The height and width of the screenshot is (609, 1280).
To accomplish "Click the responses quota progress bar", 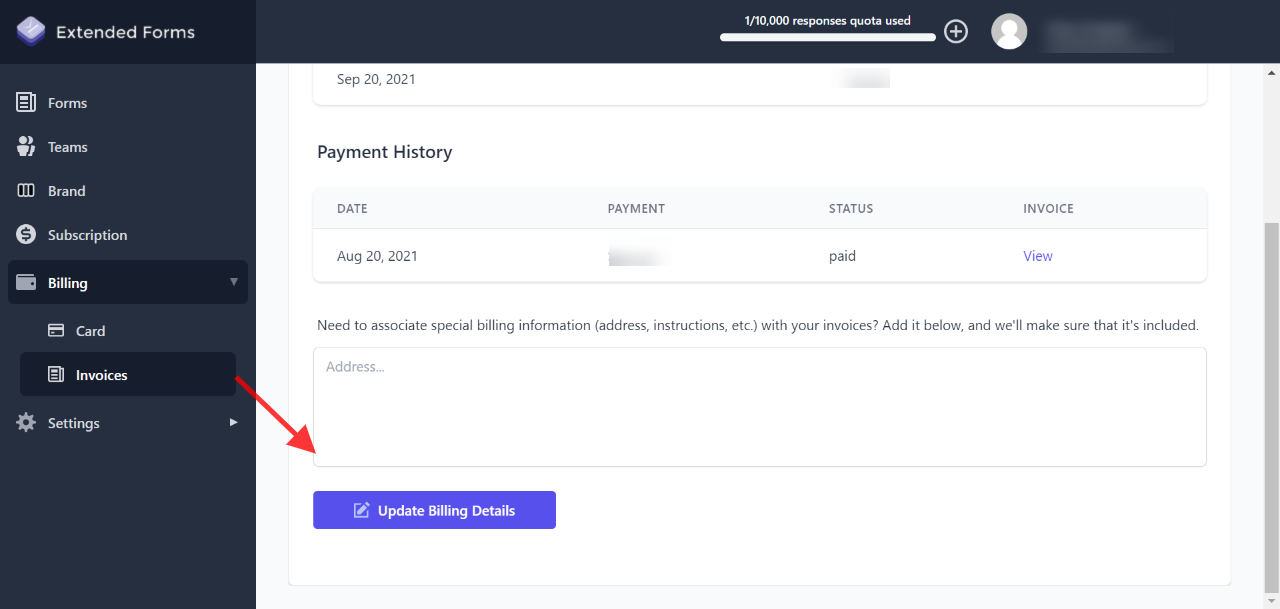I will [x=827, y=36].
